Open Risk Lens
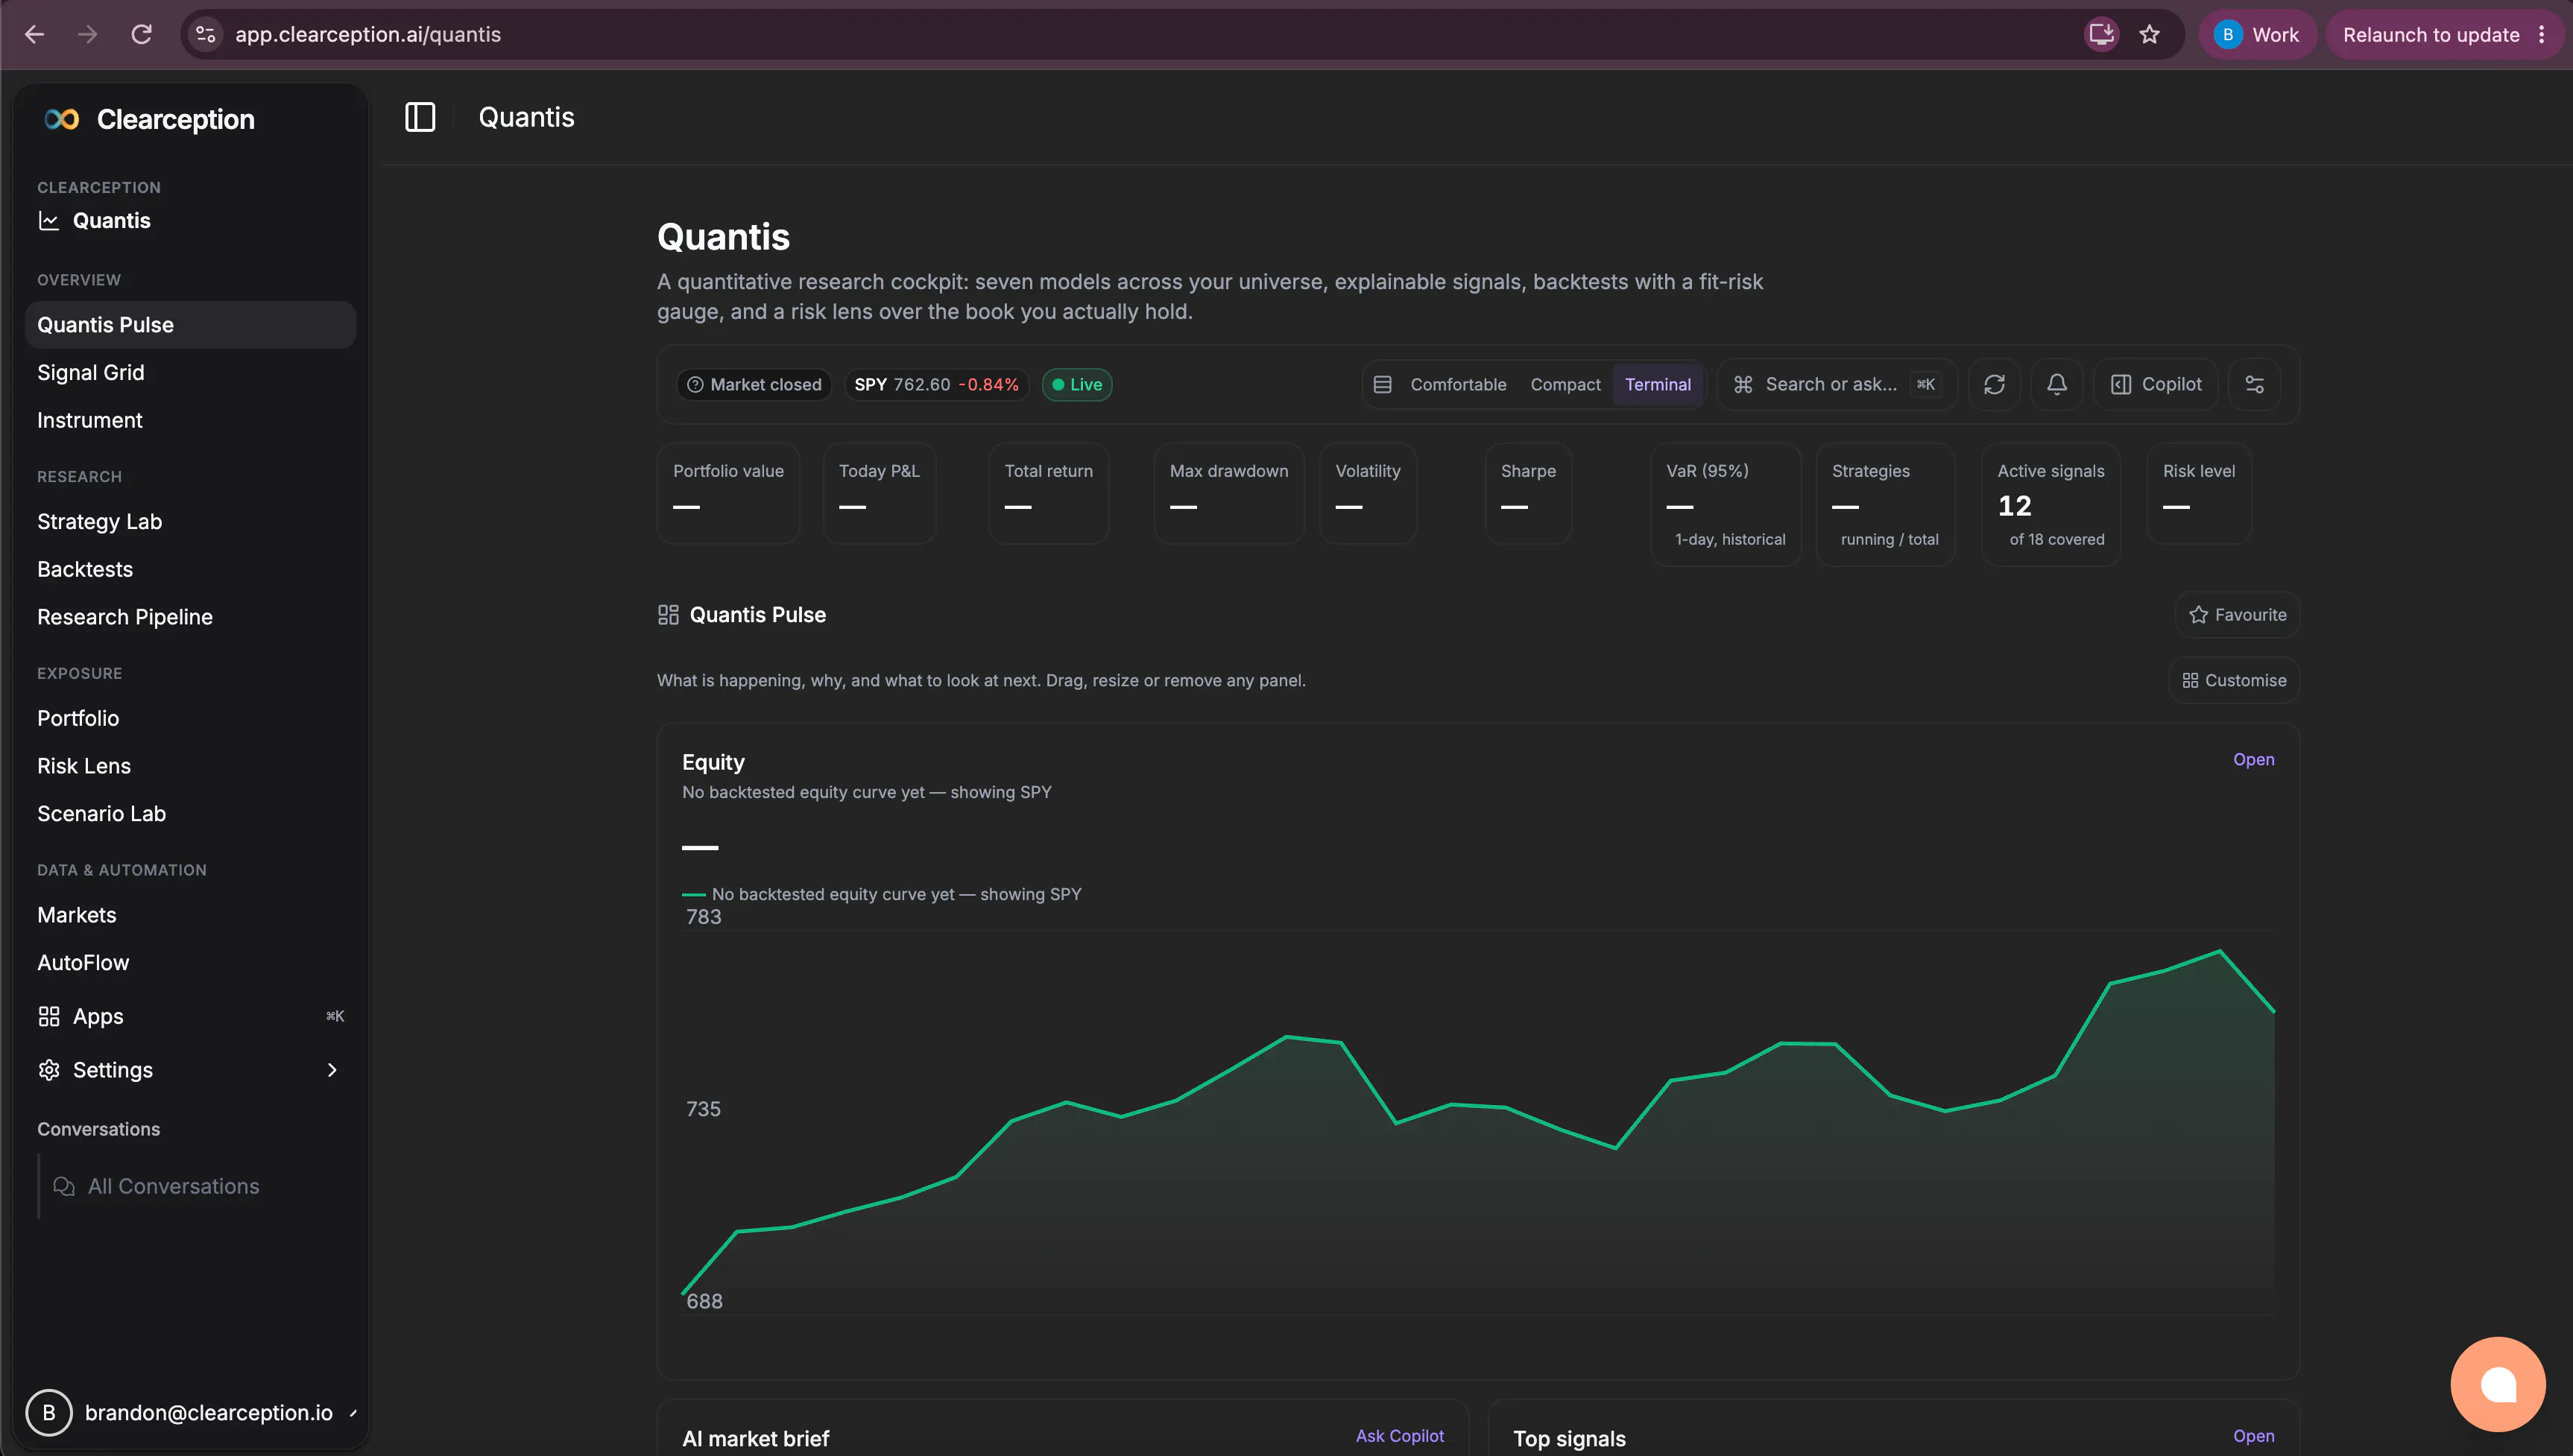This screenshot has width=2573, height=1456. (190, 766)
